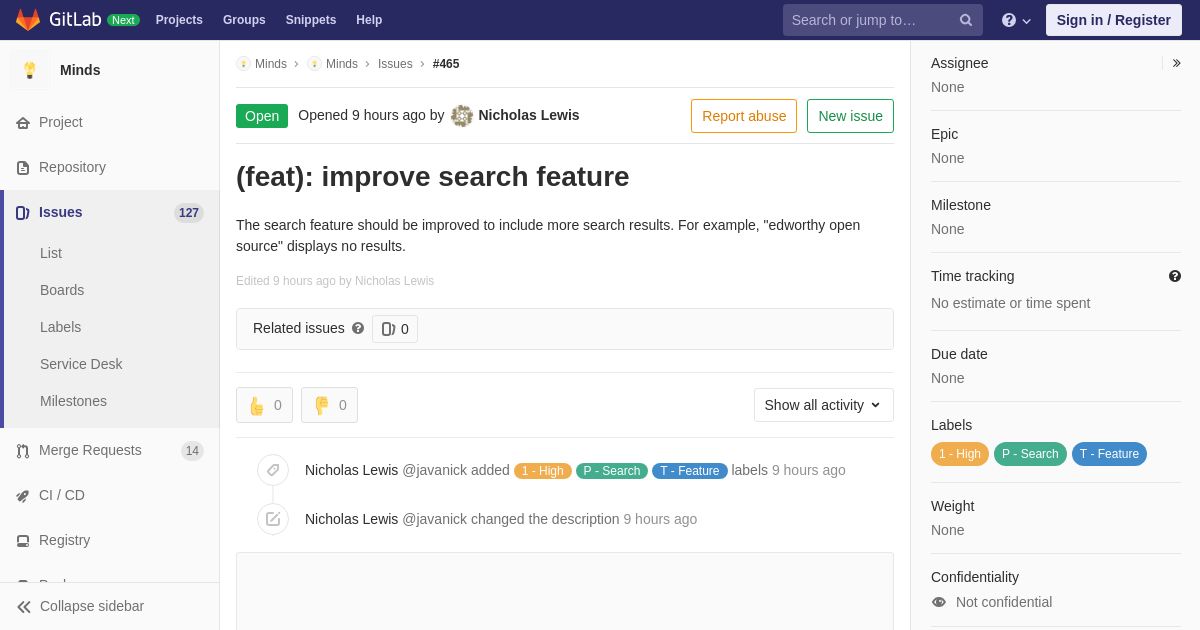Image resolution: width=1200 pixels, height=630 pixels.
Task: Open the Snippets menu item
Action: (311, 20)
